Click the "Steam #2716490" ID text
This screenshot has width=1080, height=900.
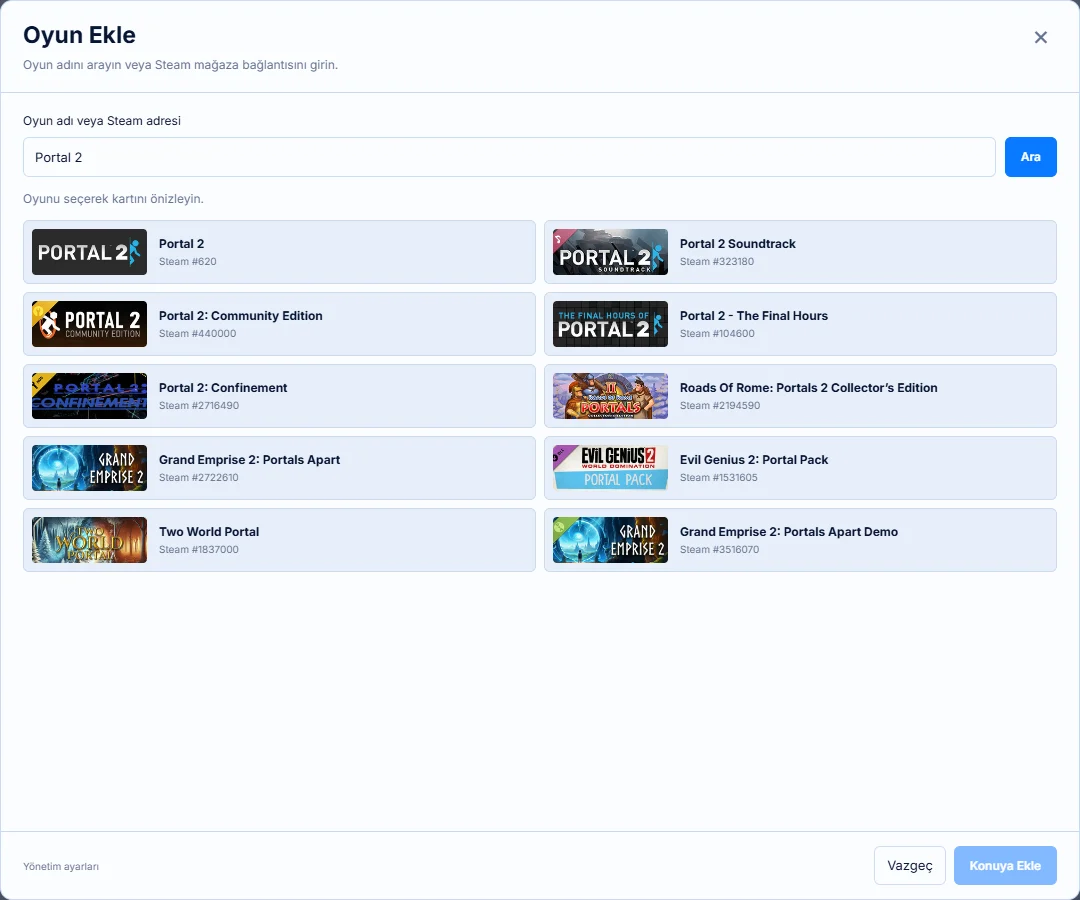[x=199, y=406]
